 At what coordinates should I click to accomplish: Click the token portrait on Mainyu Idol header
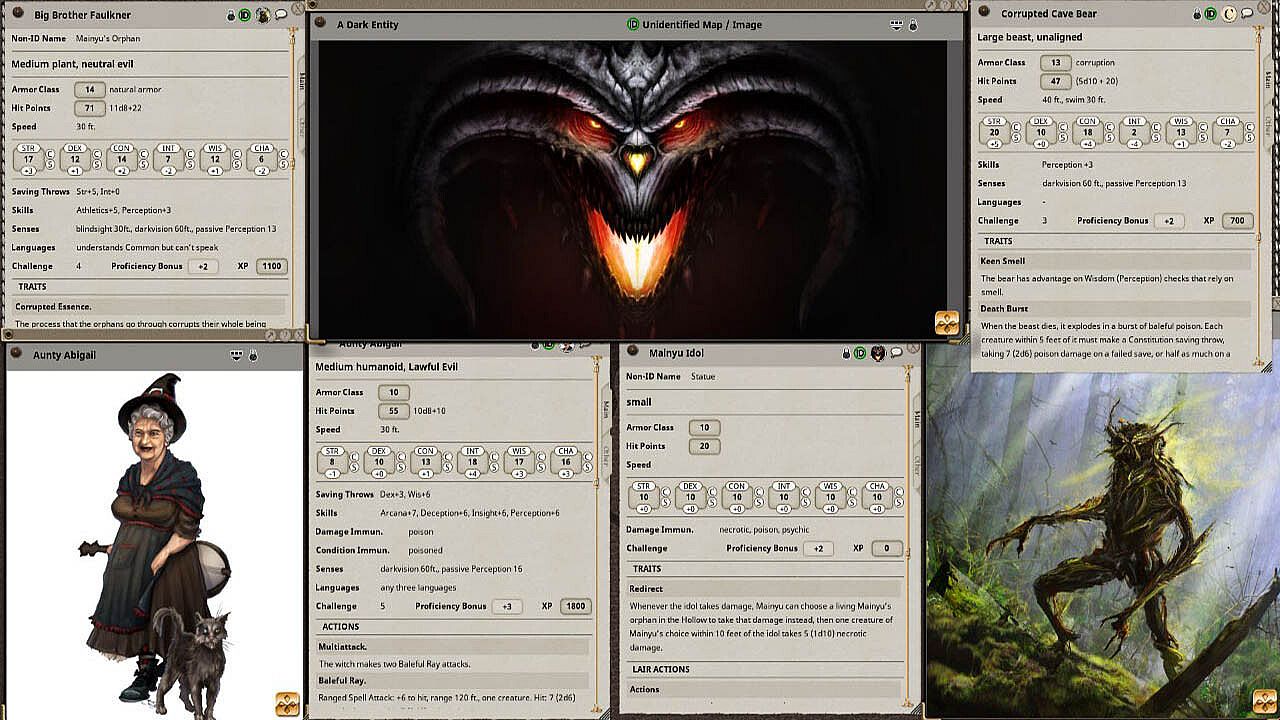878,353
